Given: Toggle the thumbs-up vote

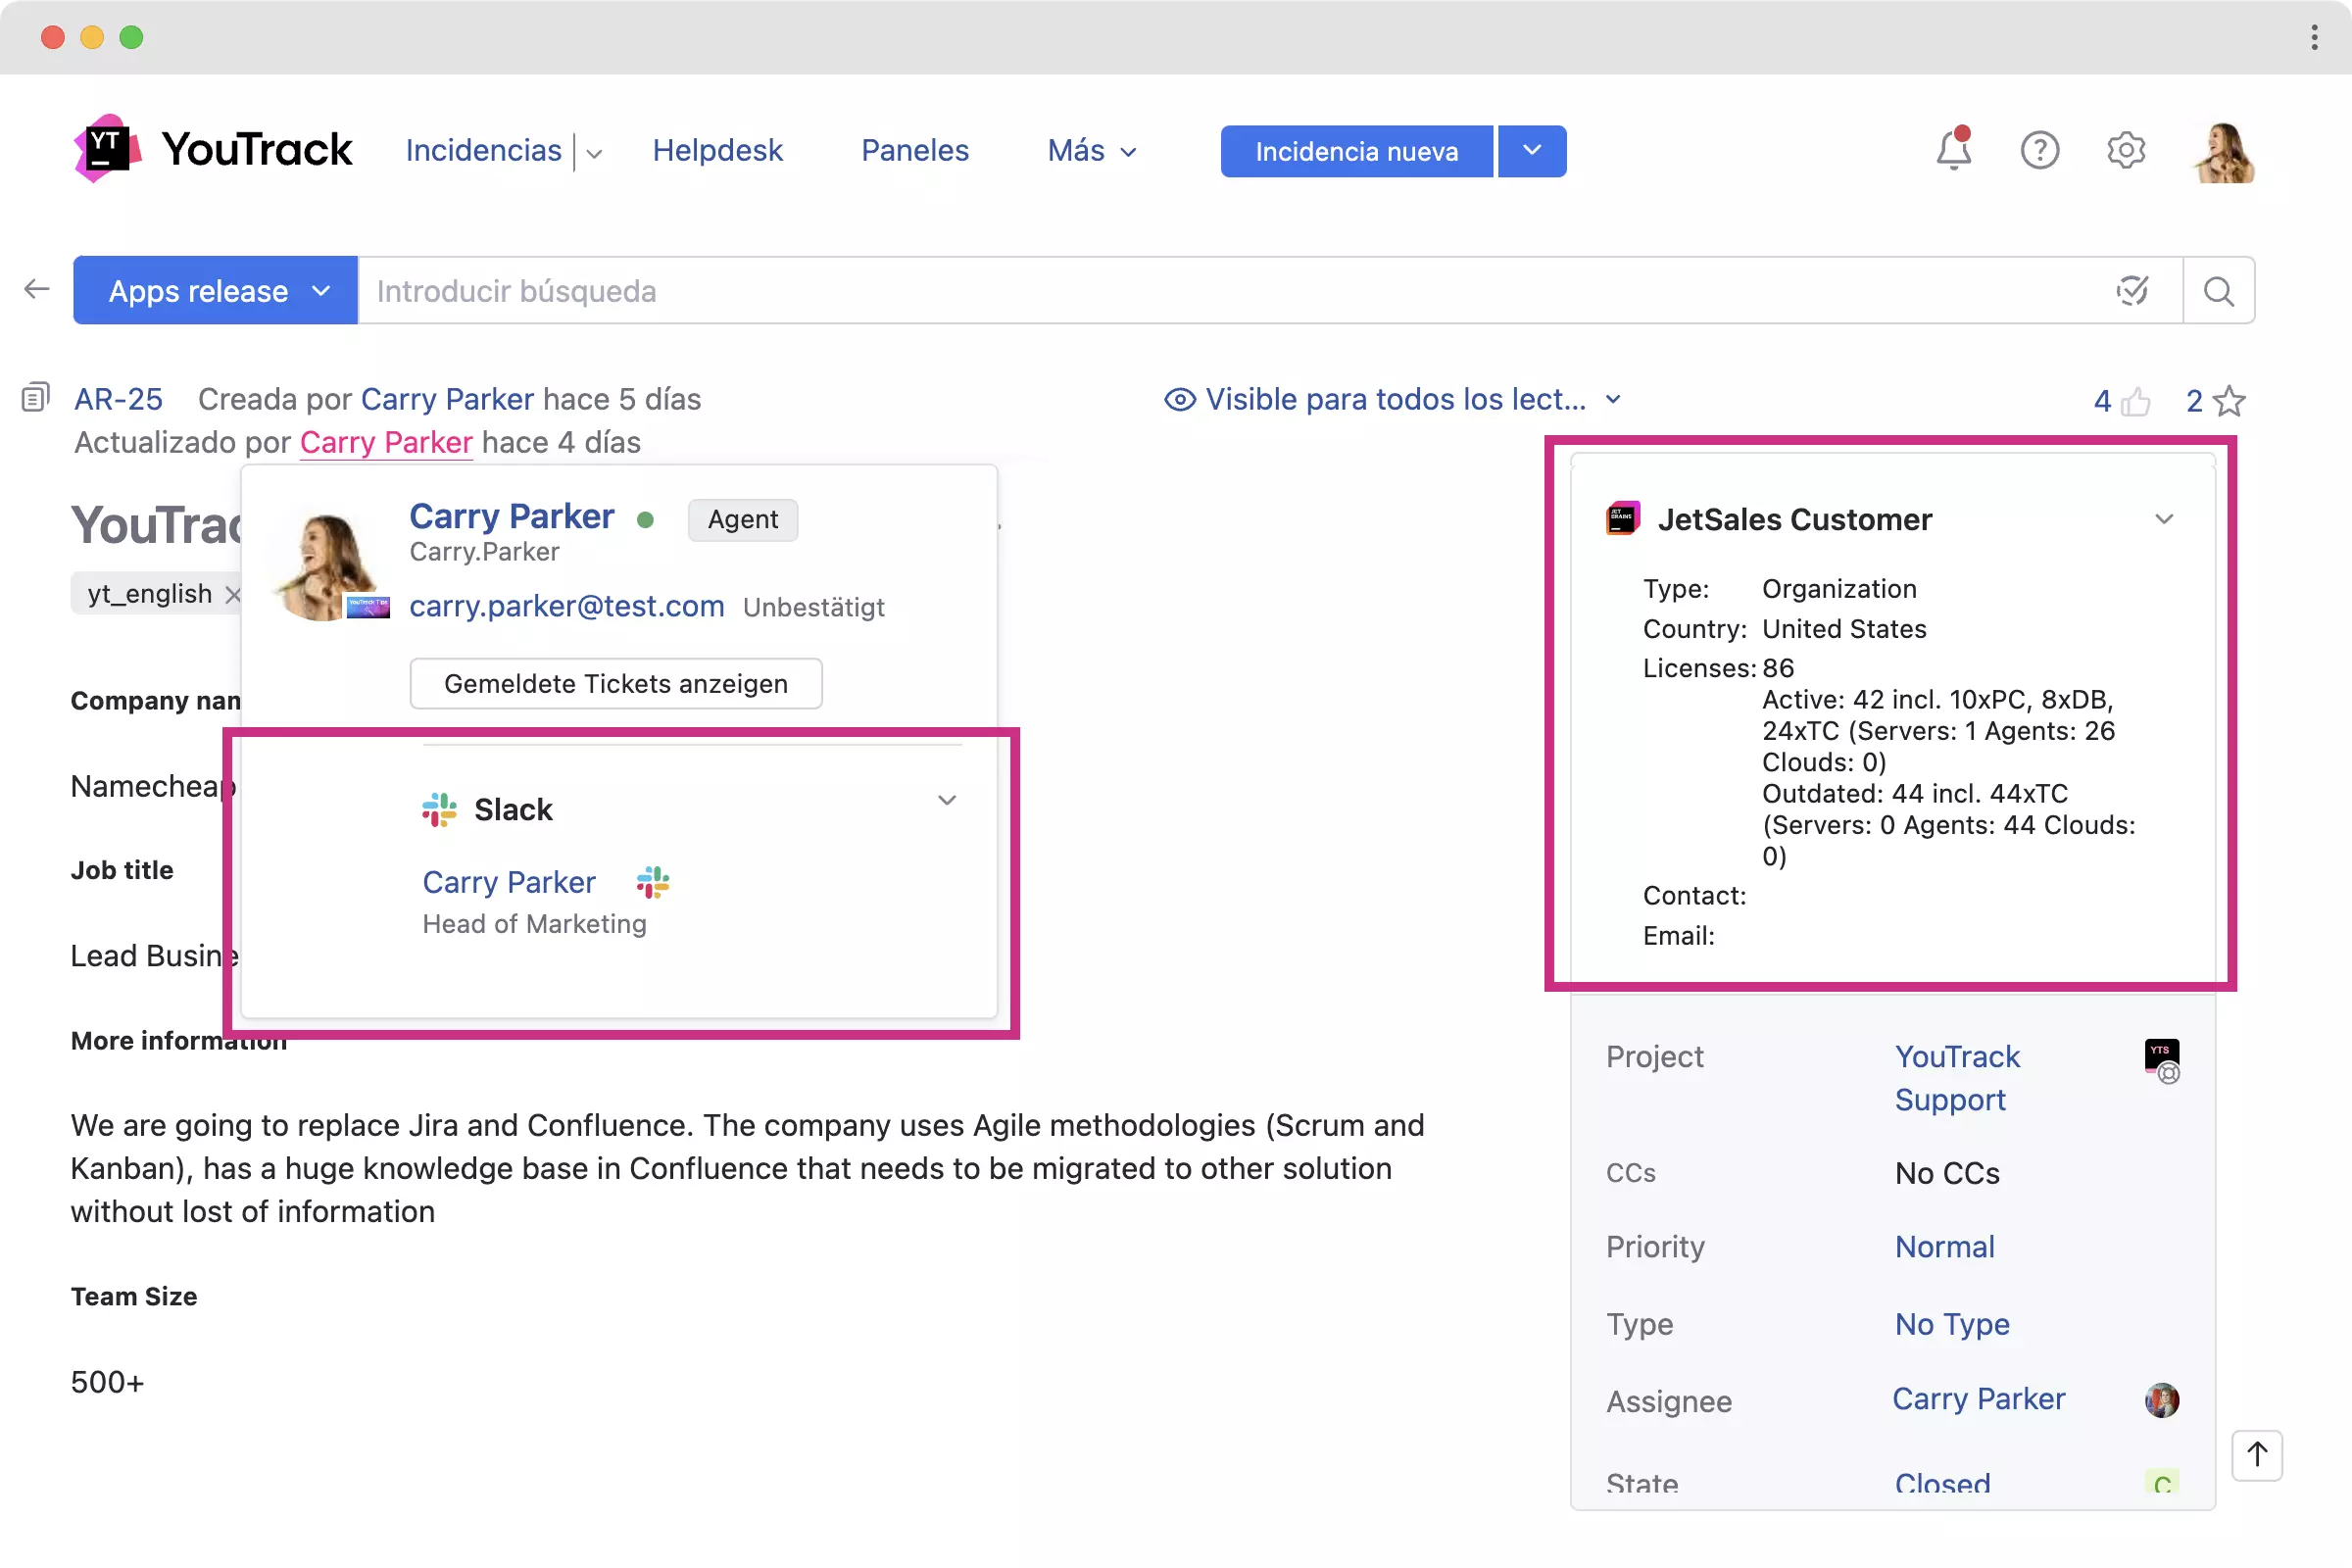Looking at the screenshot, I should pos(2136,401).
